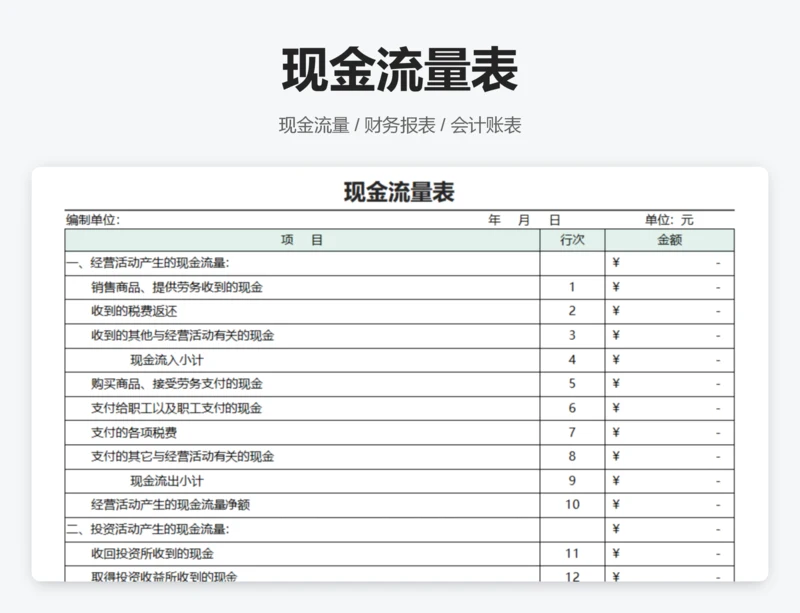Image resolution: width=800 pixels, height=613 pixels.
Task: Click row number 3 in 行次 column
Action: 572,336
